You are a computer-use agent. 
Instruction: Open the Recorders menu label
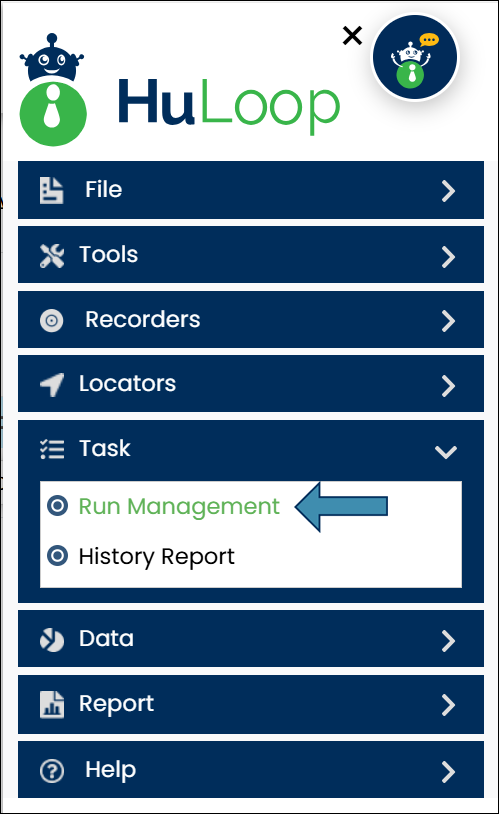click(x=143, y=319)
